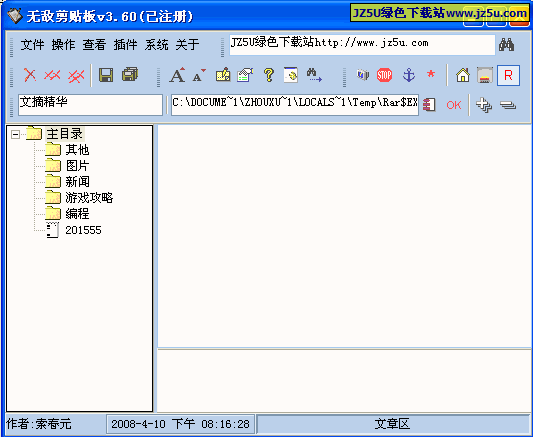The width and height of the screenshot is (533, 437).
Task: Open the 系统 menu
Action: [x=156, y=45]
